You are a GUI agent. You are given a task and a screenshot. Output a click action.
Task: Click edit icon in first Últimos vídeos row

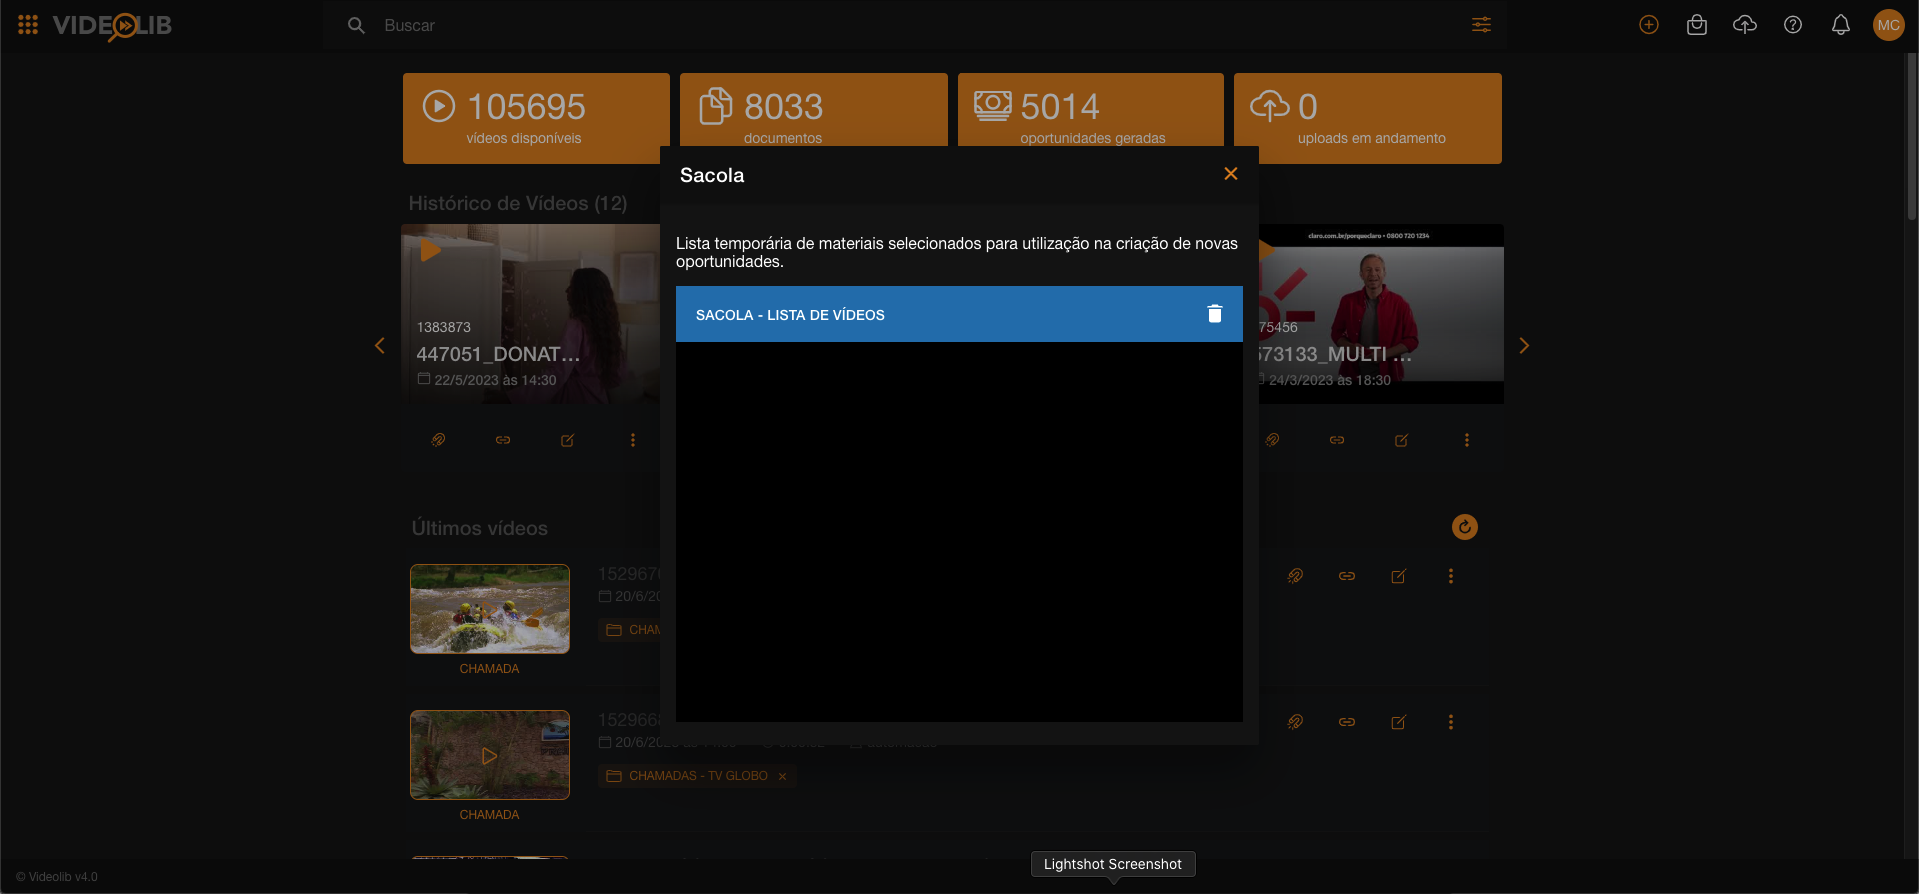1399,576
